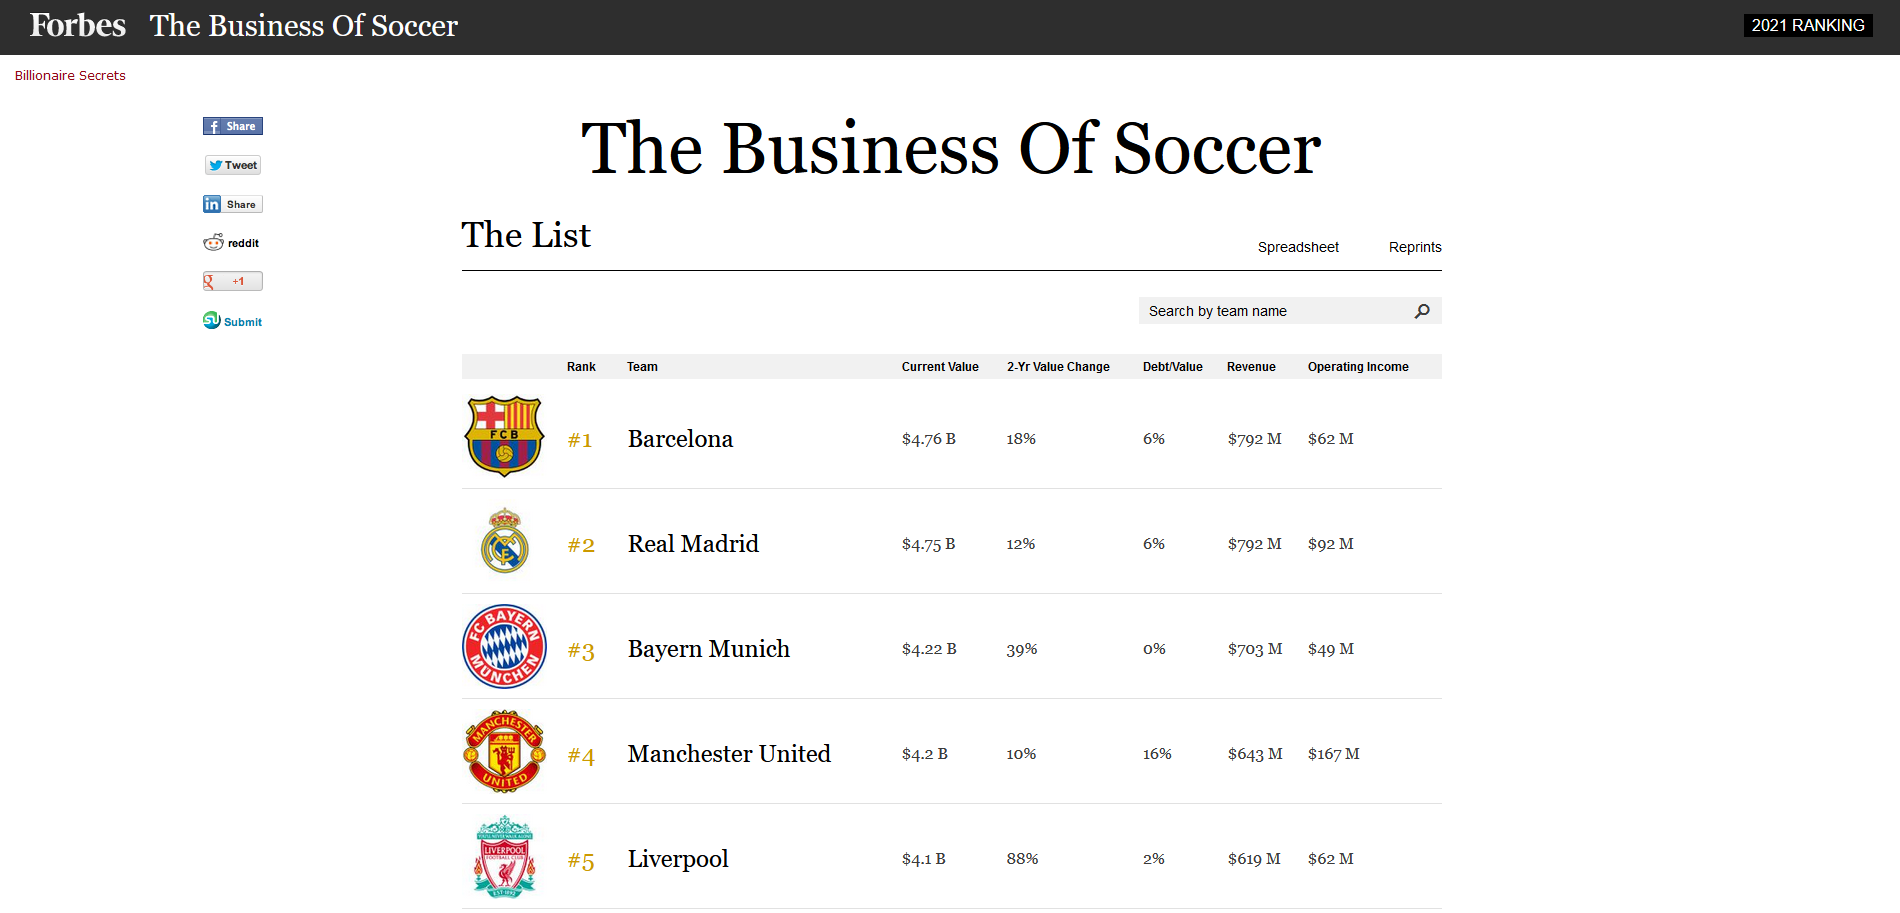1900x913 pixels.
Task: Sort by the Operating Income column
Action: (x=1358, y=367)
